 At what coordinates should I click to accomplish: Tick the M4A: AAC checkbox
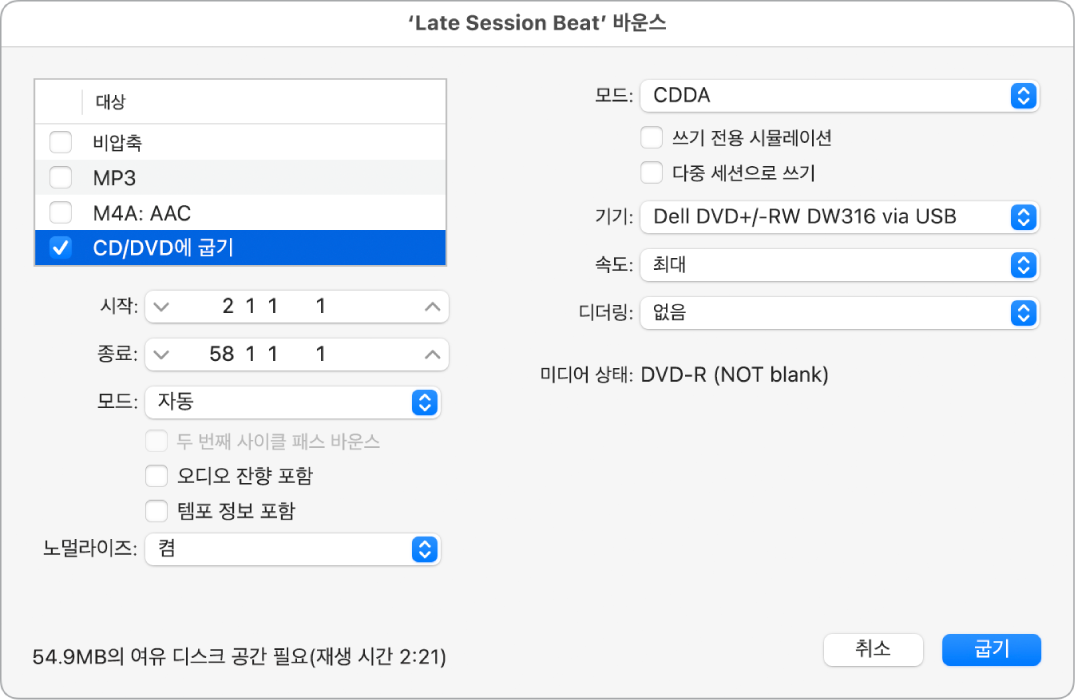tap(61, 213)
